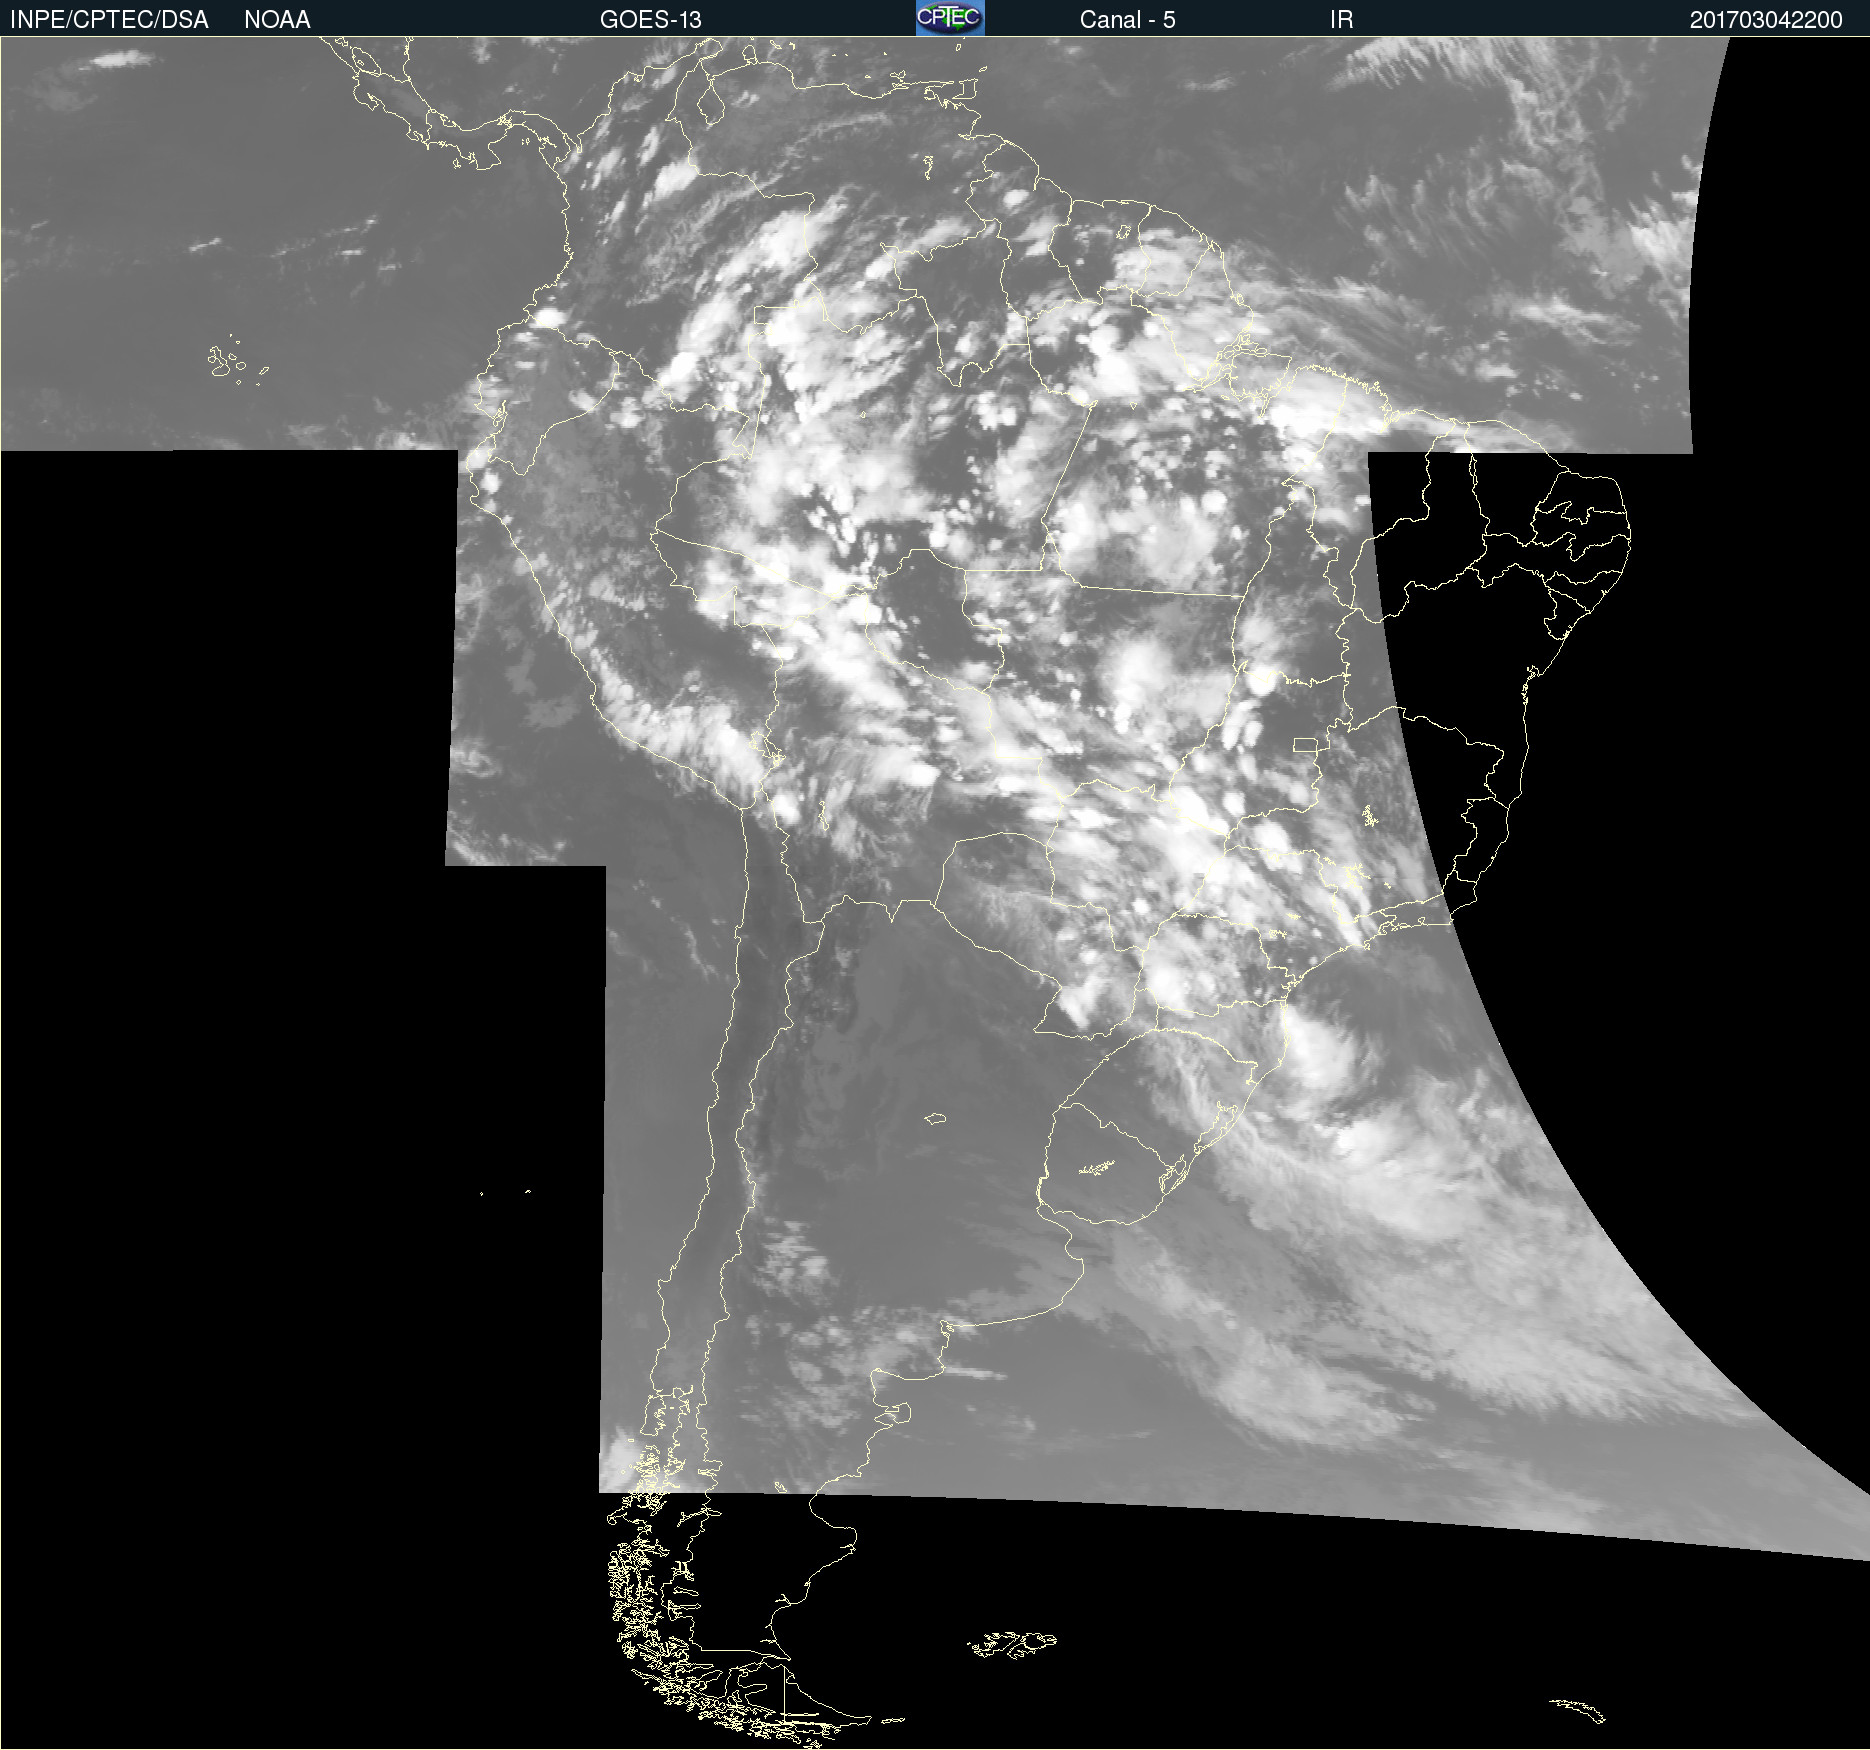Click the GOES-13 satellite label
1870x1750 pixels.
click(651, 20)
